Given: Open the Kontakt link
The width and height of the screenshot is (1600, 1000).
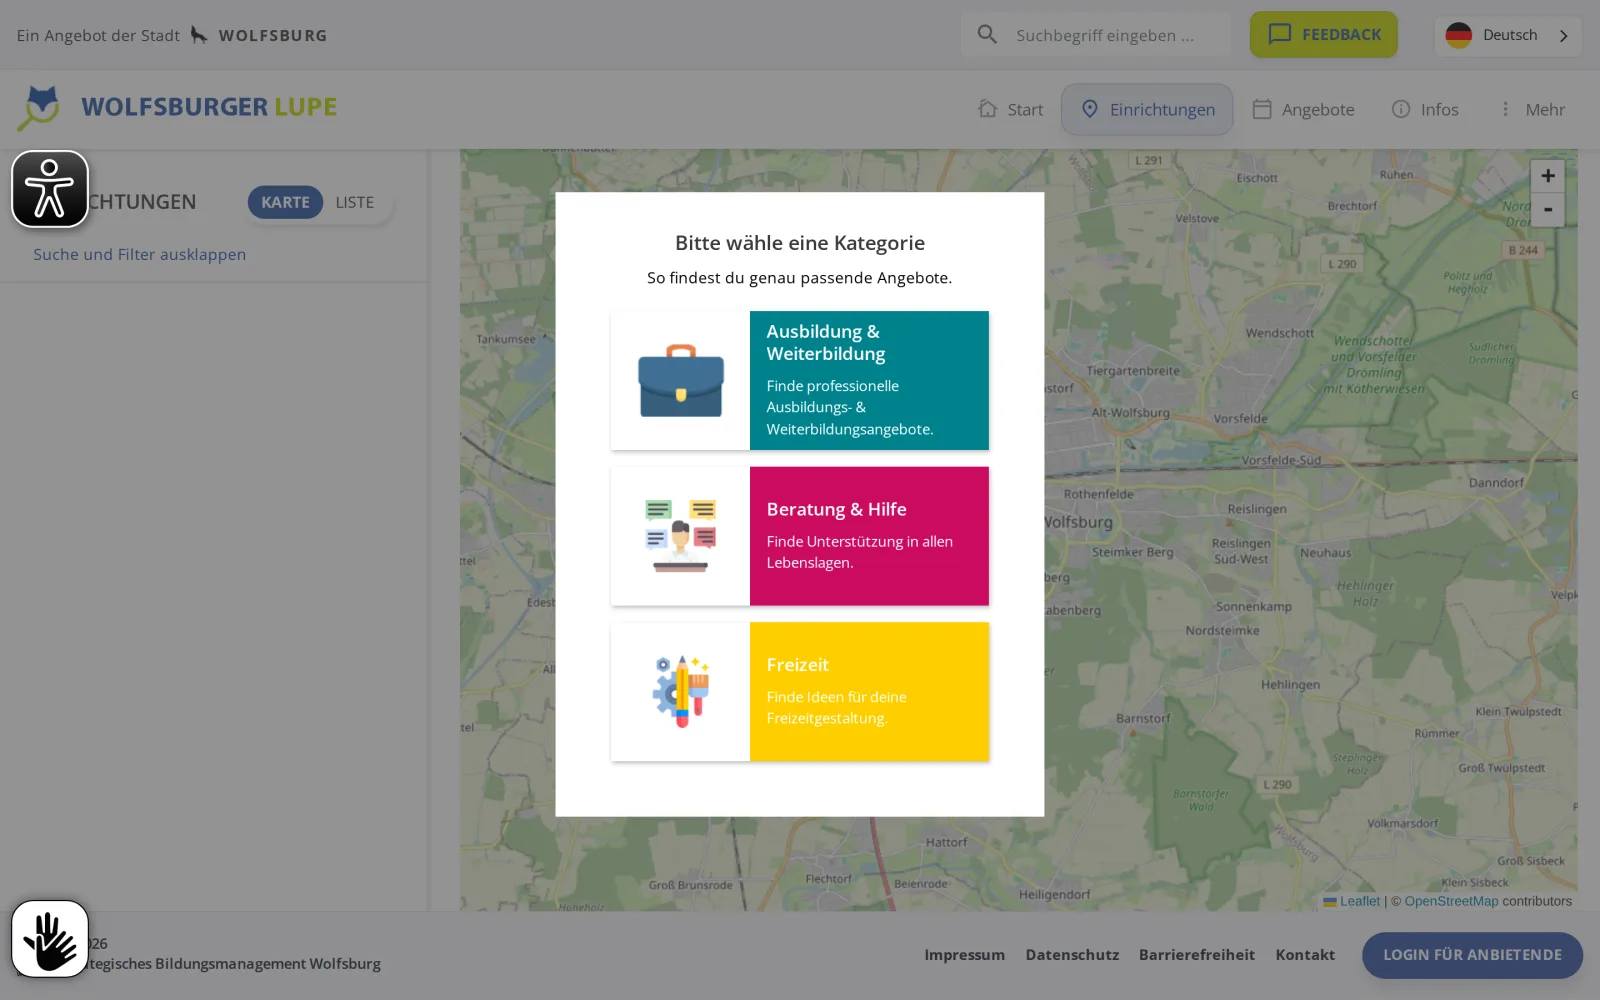Looking at the screenshot, I should pos(1305,955).
